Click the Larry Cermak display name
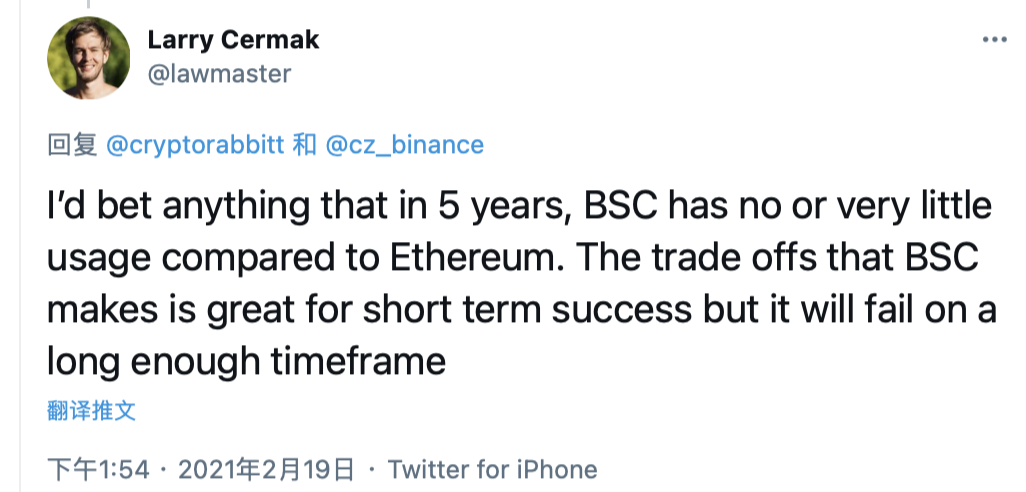 pyautogui.click(x=233, y=40)
